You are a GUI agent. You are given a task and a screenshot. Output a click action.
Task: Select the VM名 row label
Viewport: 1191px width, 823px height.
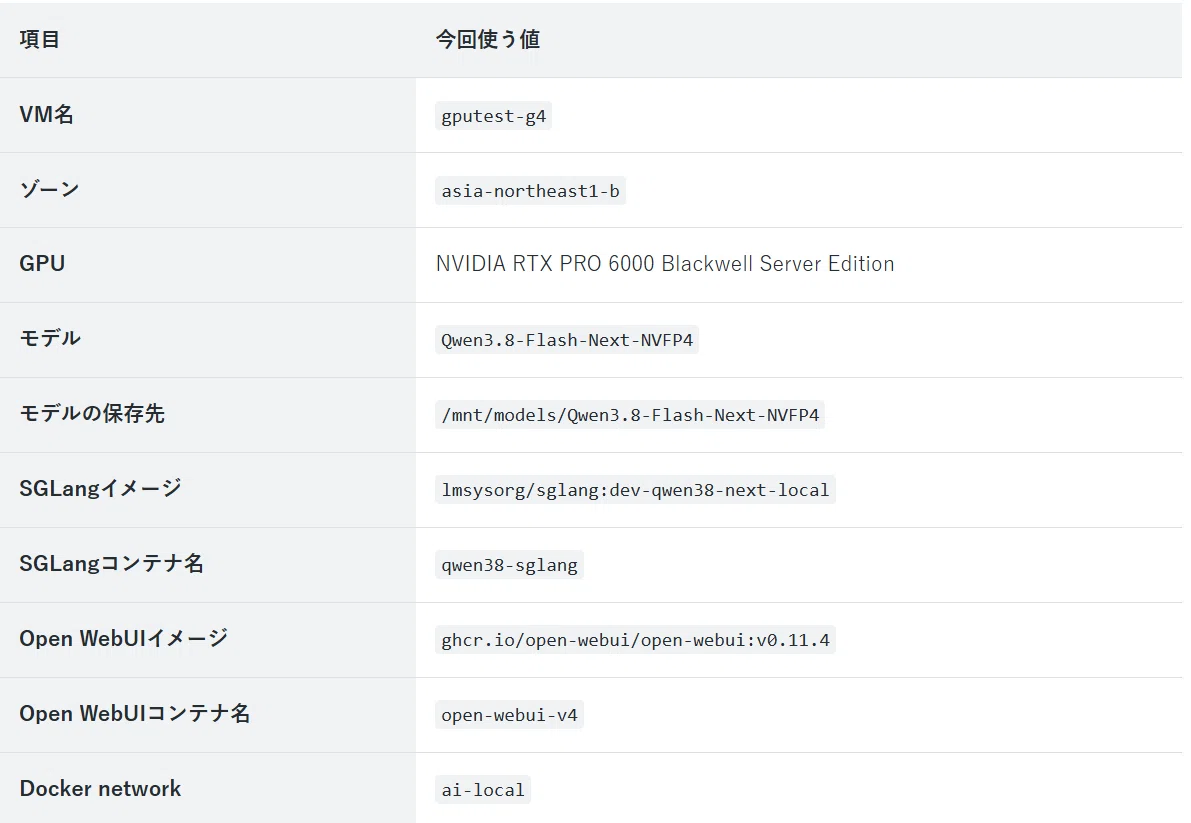click(x=46, y=115)
